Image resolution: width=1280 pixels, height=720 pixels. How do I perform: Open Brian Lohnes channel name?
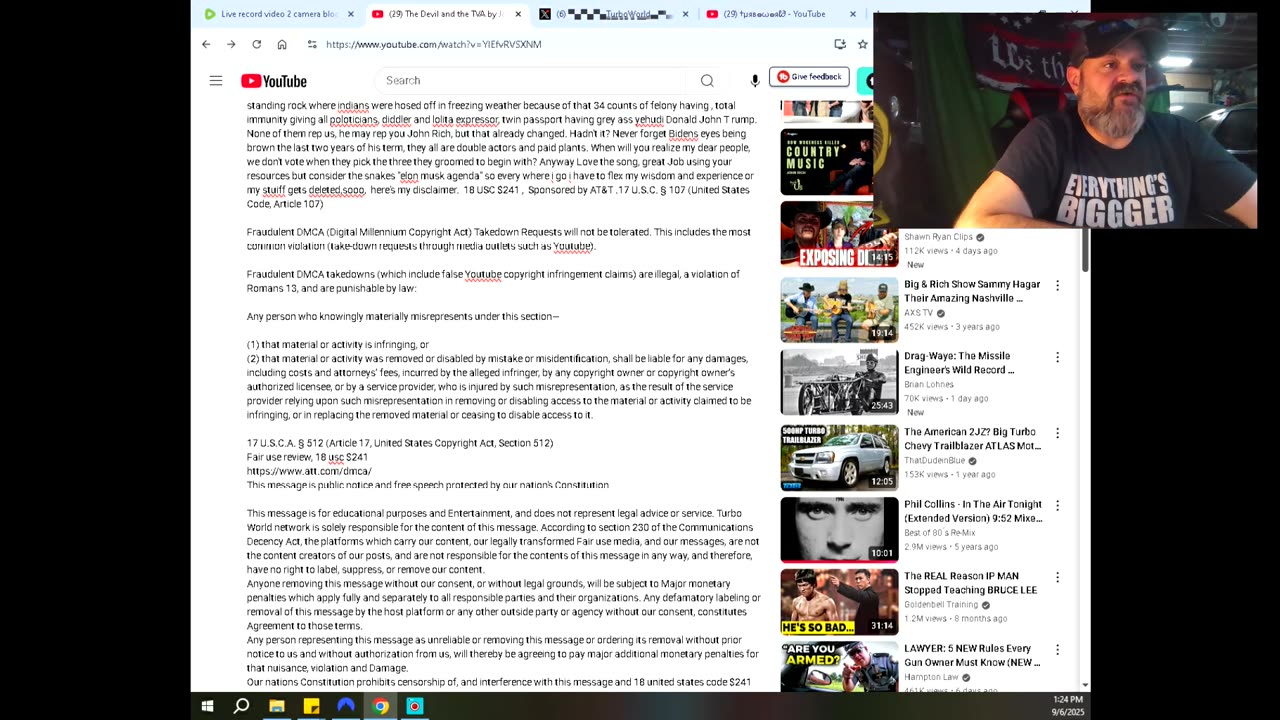[x=929, y=385]
